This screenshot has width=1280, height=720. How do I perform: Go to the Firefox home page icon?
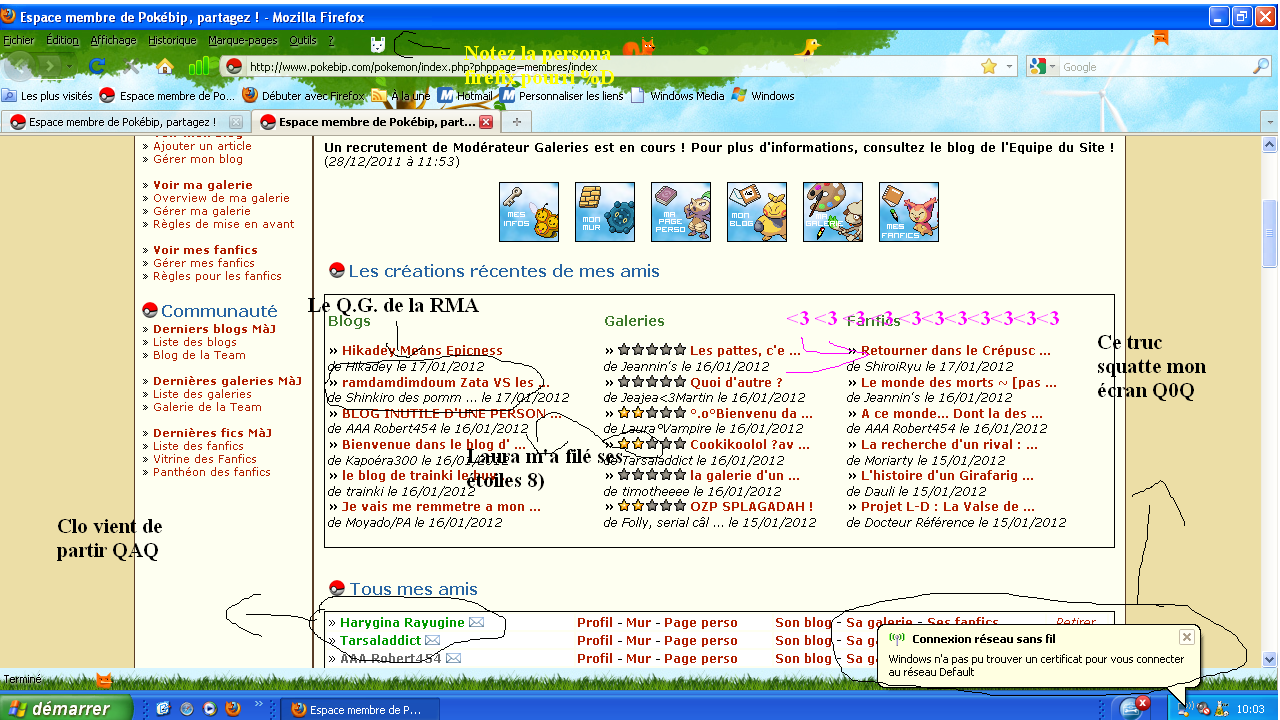click(165, 67)
